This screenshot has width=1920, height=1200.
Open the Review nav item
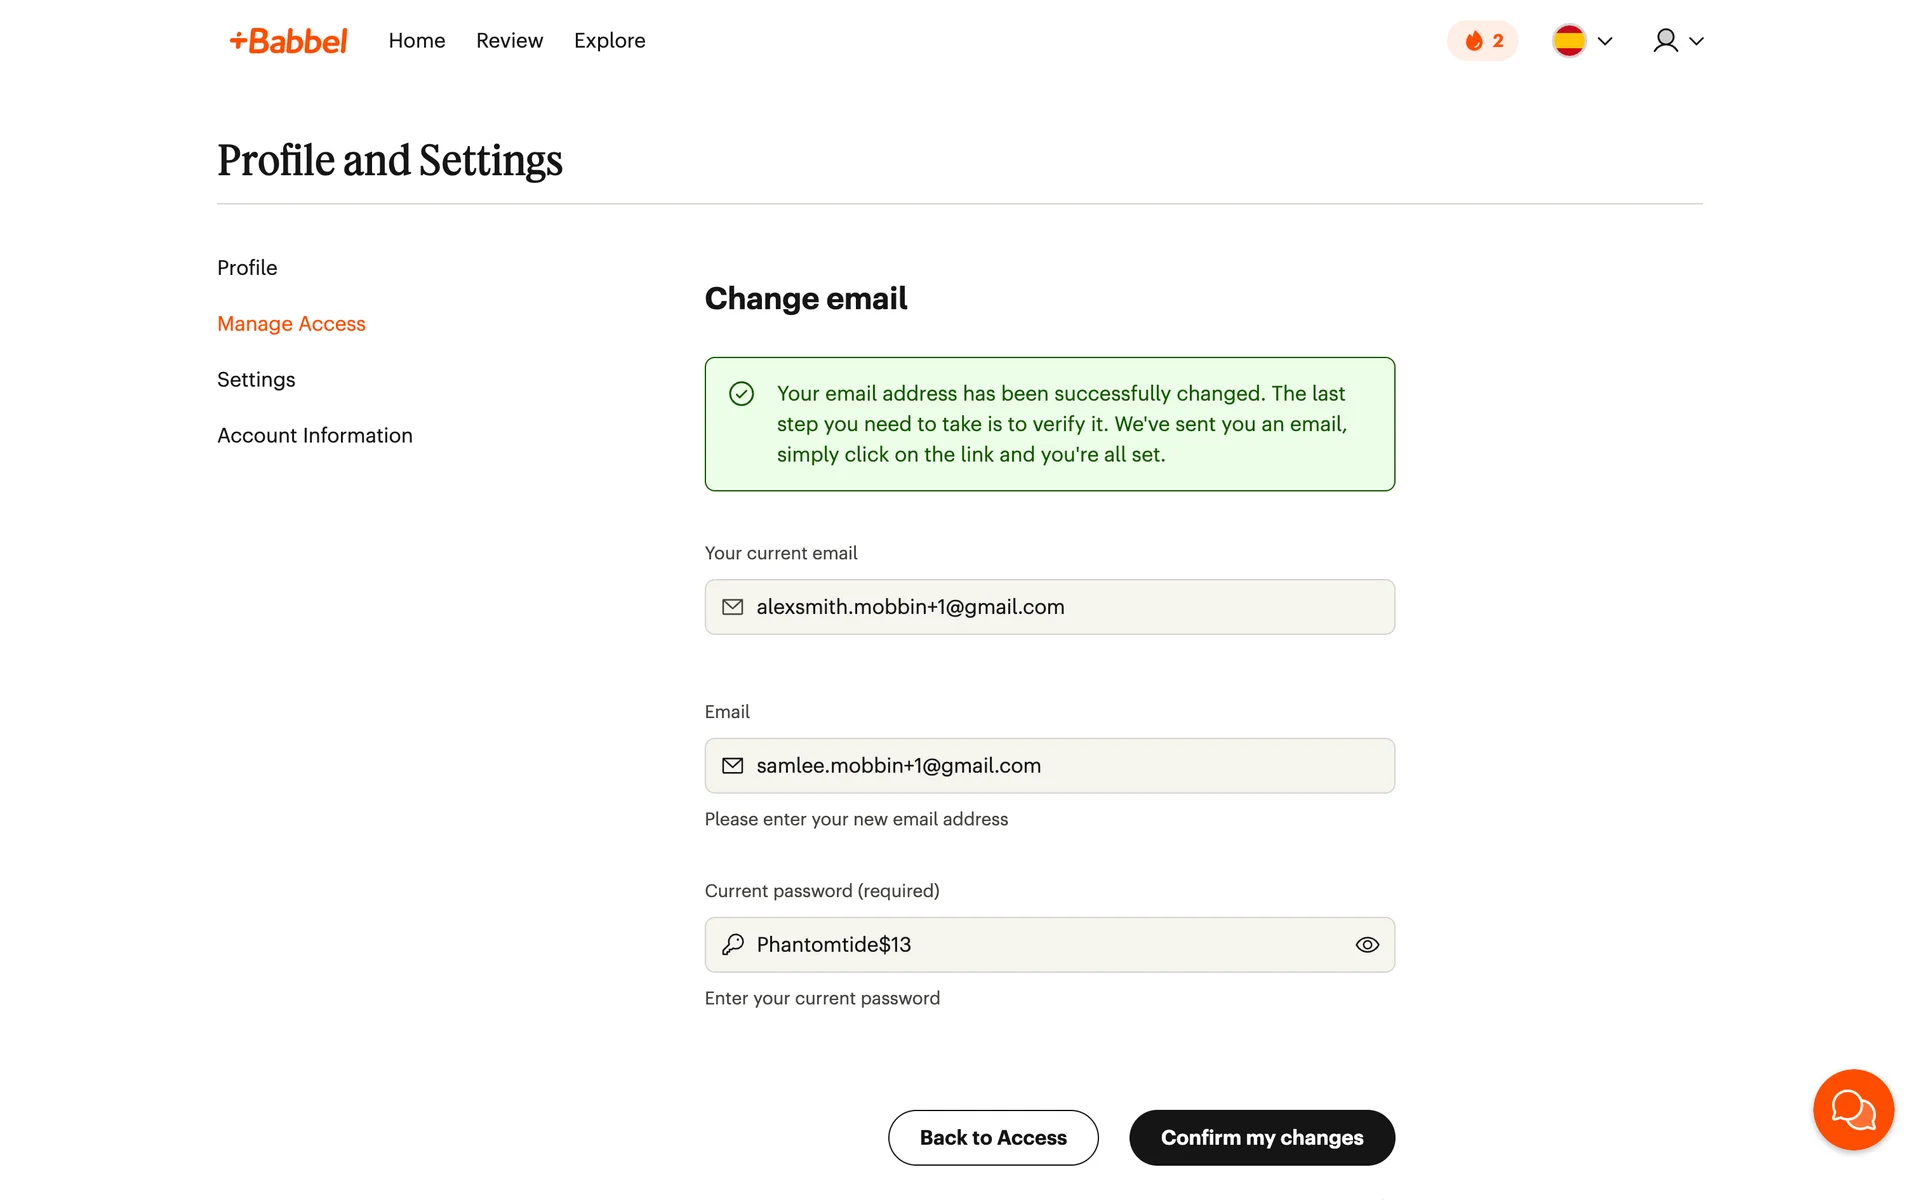(x=509, y=41)
